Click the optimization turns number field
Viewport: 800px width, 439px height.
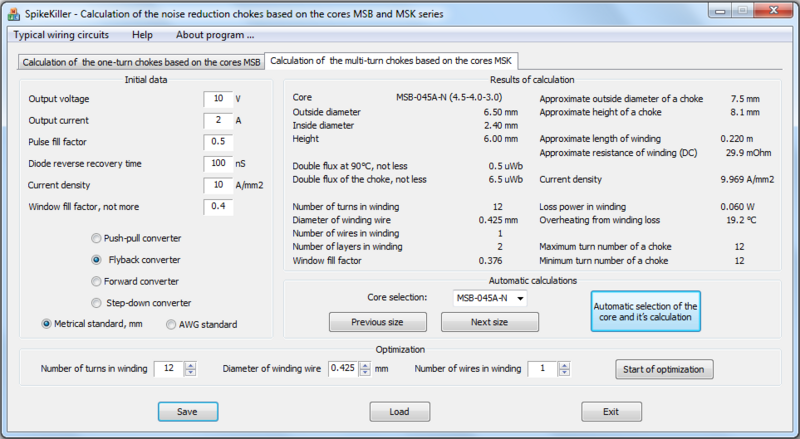point(169,369)
